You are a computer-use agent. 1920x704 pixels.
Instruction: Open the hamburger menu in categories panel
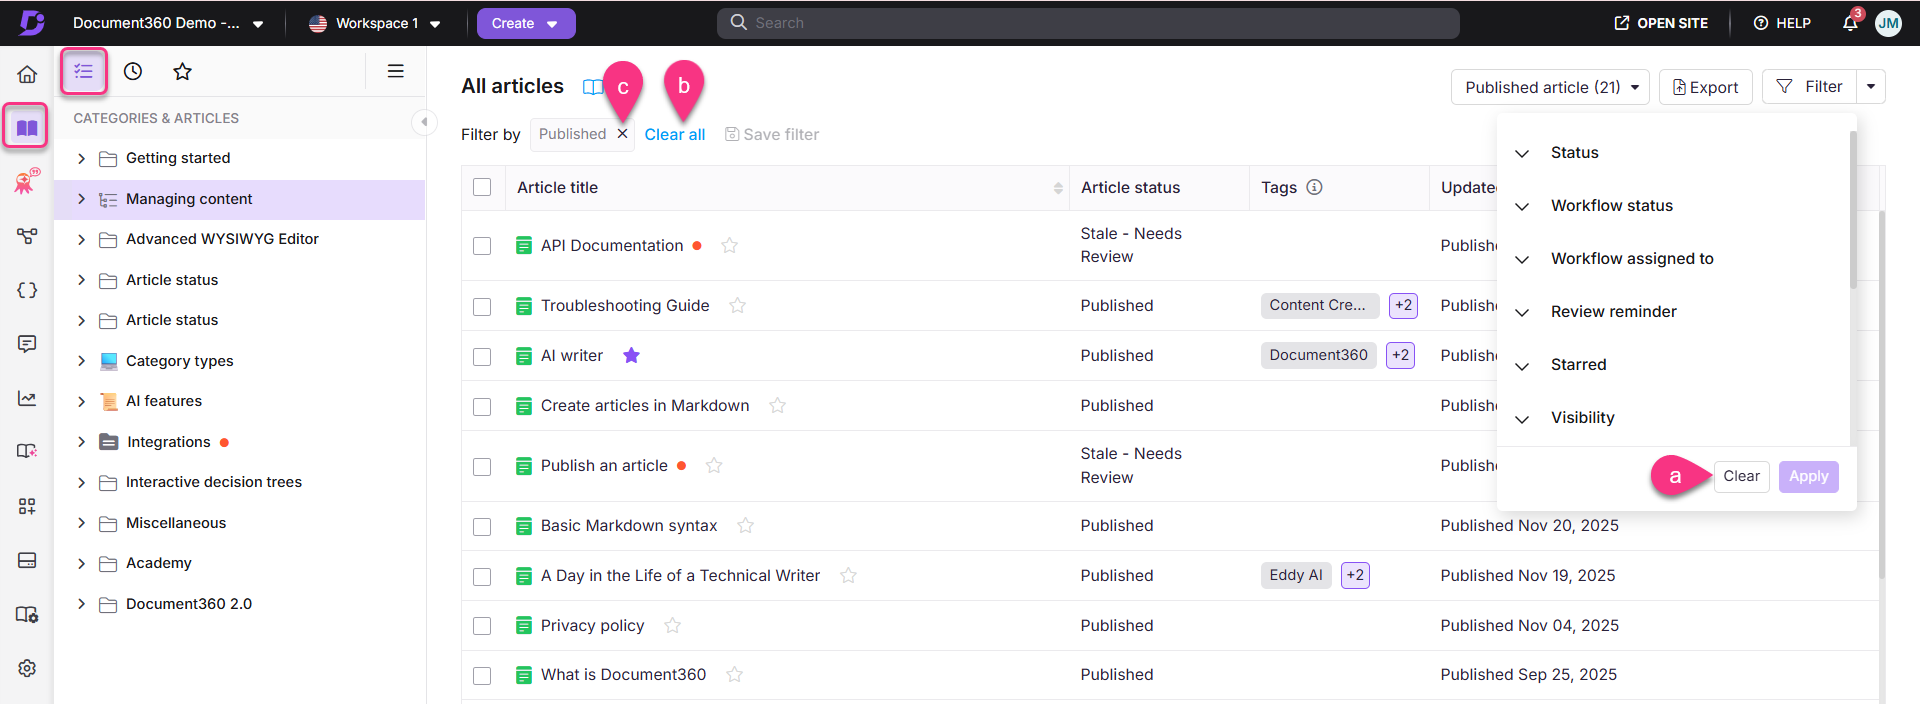tap(396, 71)
